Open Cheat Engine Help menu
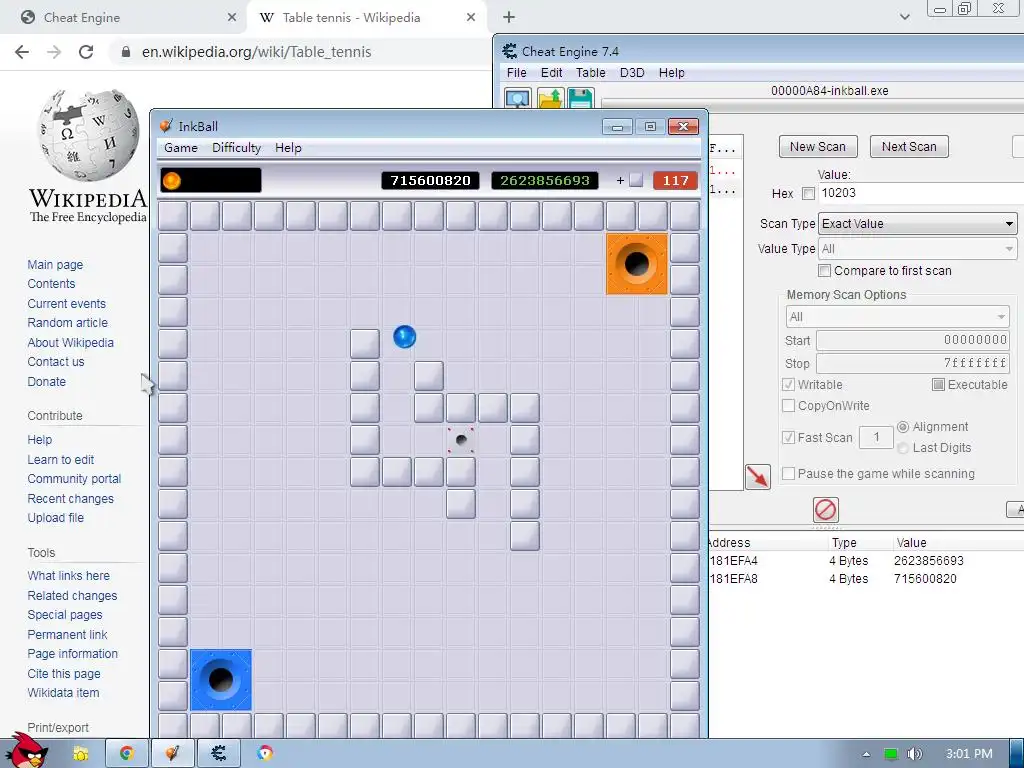The image size is (1024, 768). coord(671,72)
